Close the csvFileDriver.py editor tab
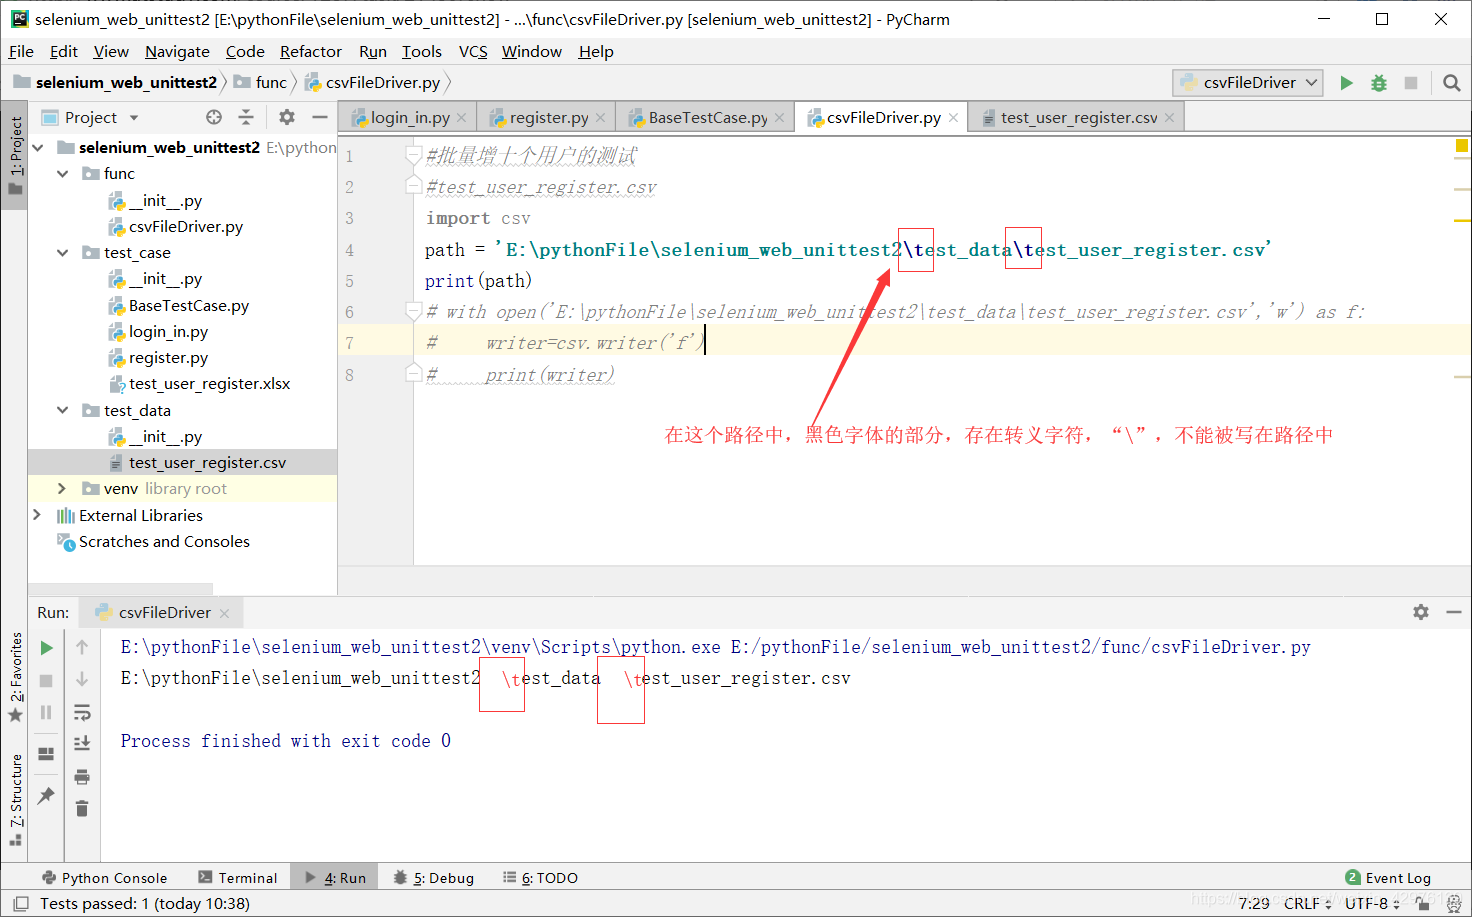1472x917 pixels. pyautogui.click(x=954, y=118)
